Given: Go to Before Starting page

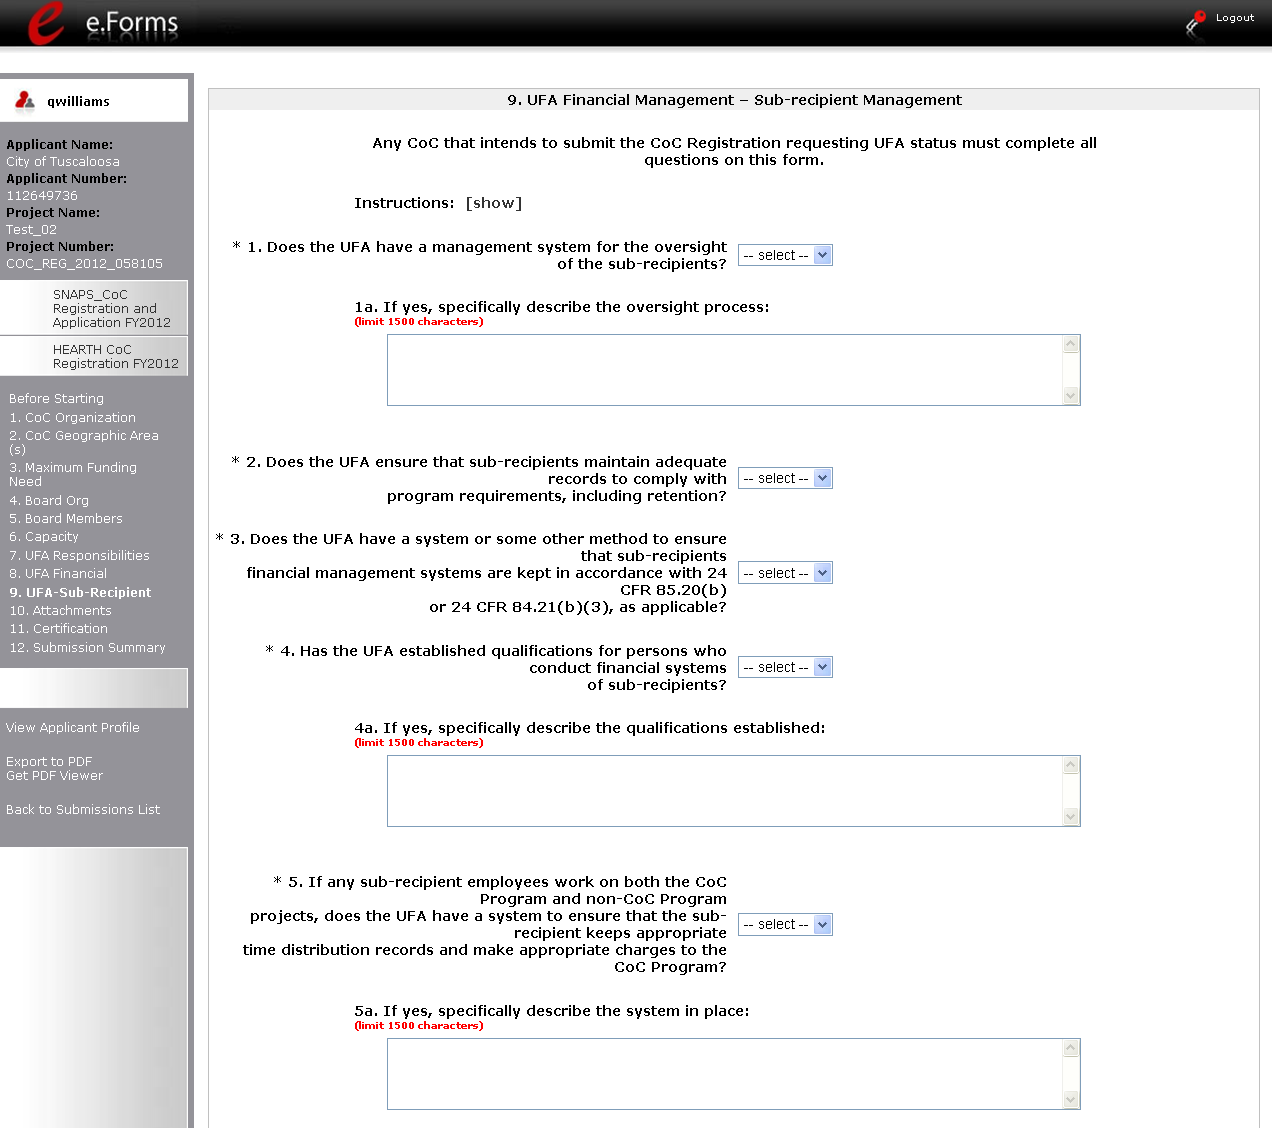Looking at the screenshot, I should pyautogui.click(x=56, y=398).
